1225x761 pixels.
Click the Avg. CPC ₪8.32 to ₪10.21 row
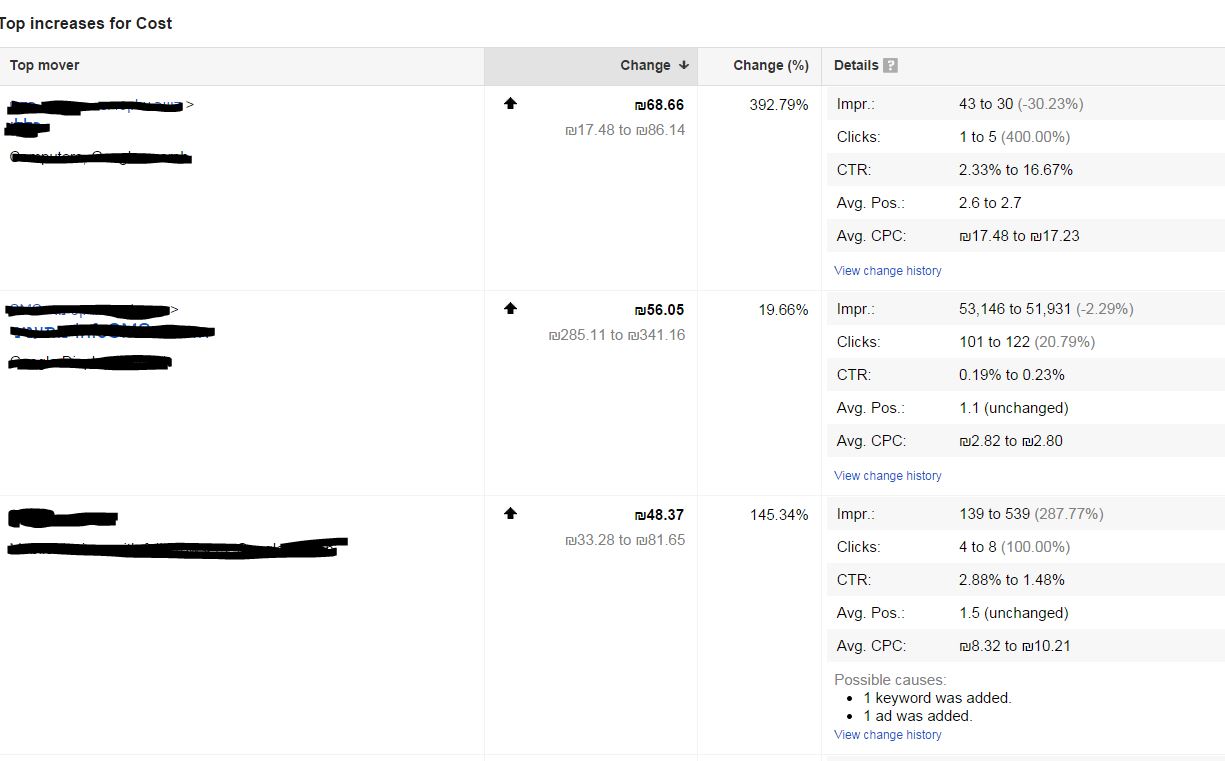click(1026, 646)
